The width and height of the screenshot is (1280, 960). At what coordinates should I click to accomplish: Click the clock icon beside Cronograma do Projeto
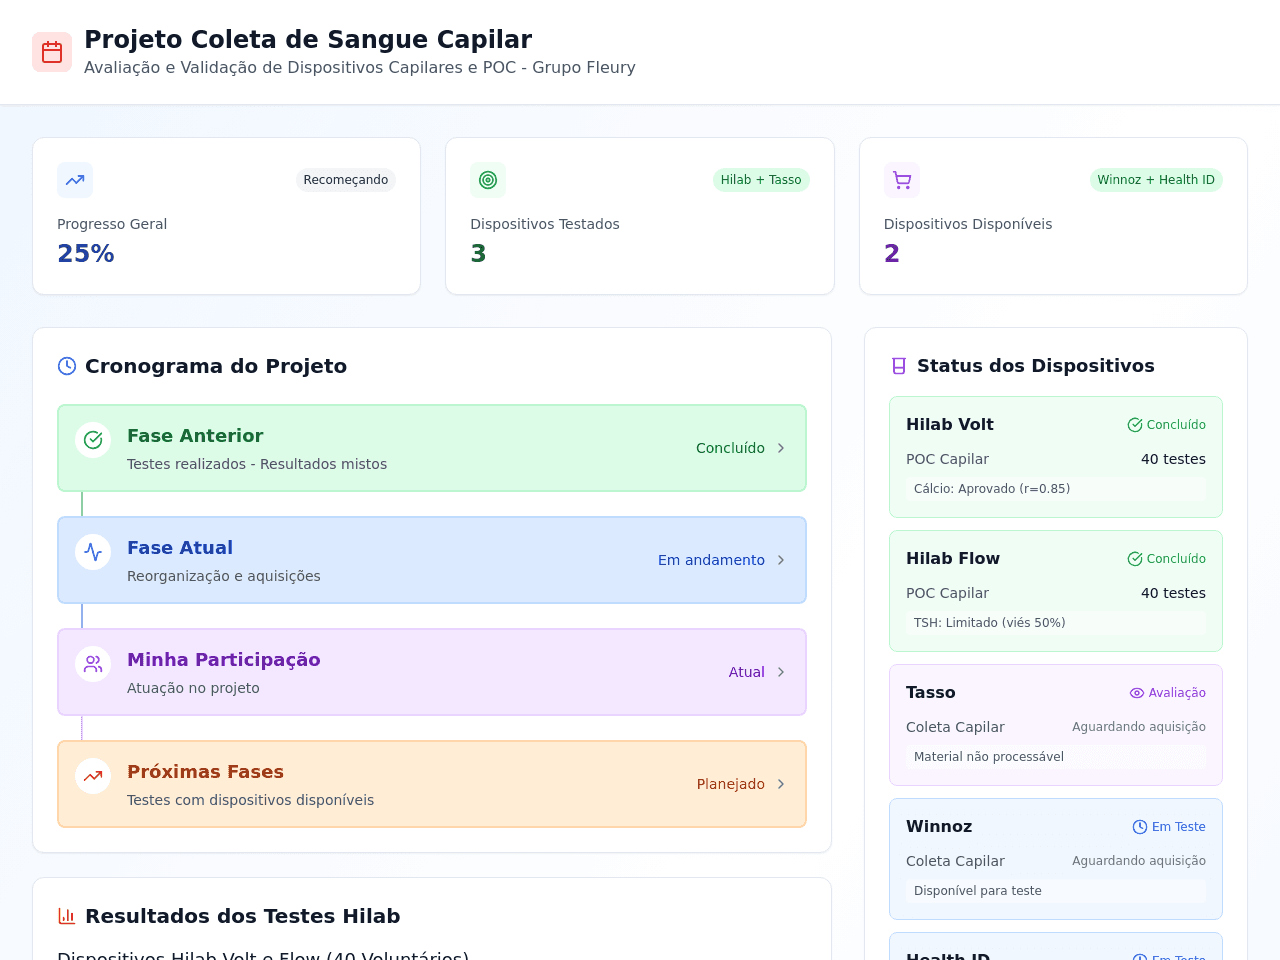(67, 366)
